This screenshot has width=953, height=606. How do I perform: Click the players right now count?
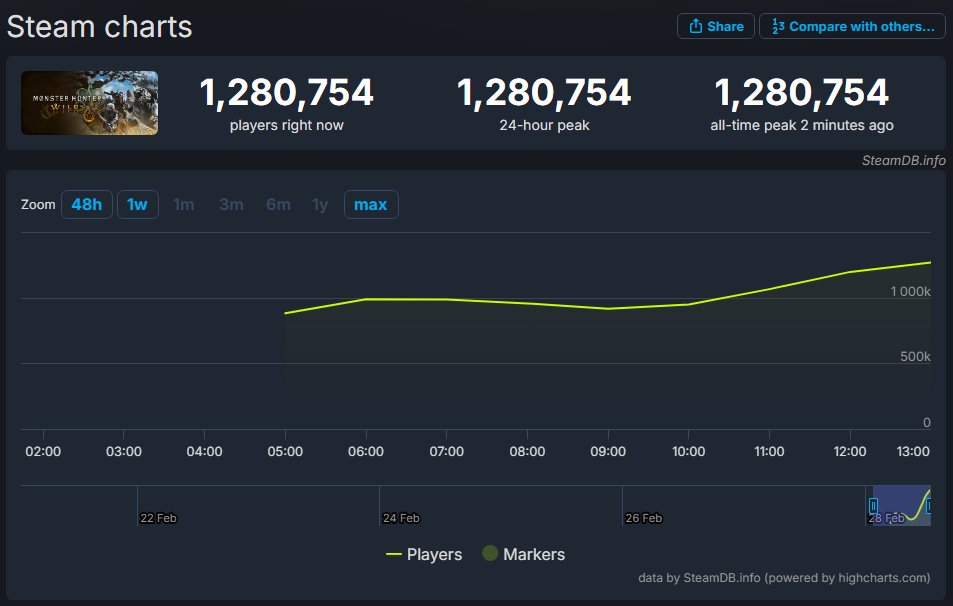pos(286,92)
